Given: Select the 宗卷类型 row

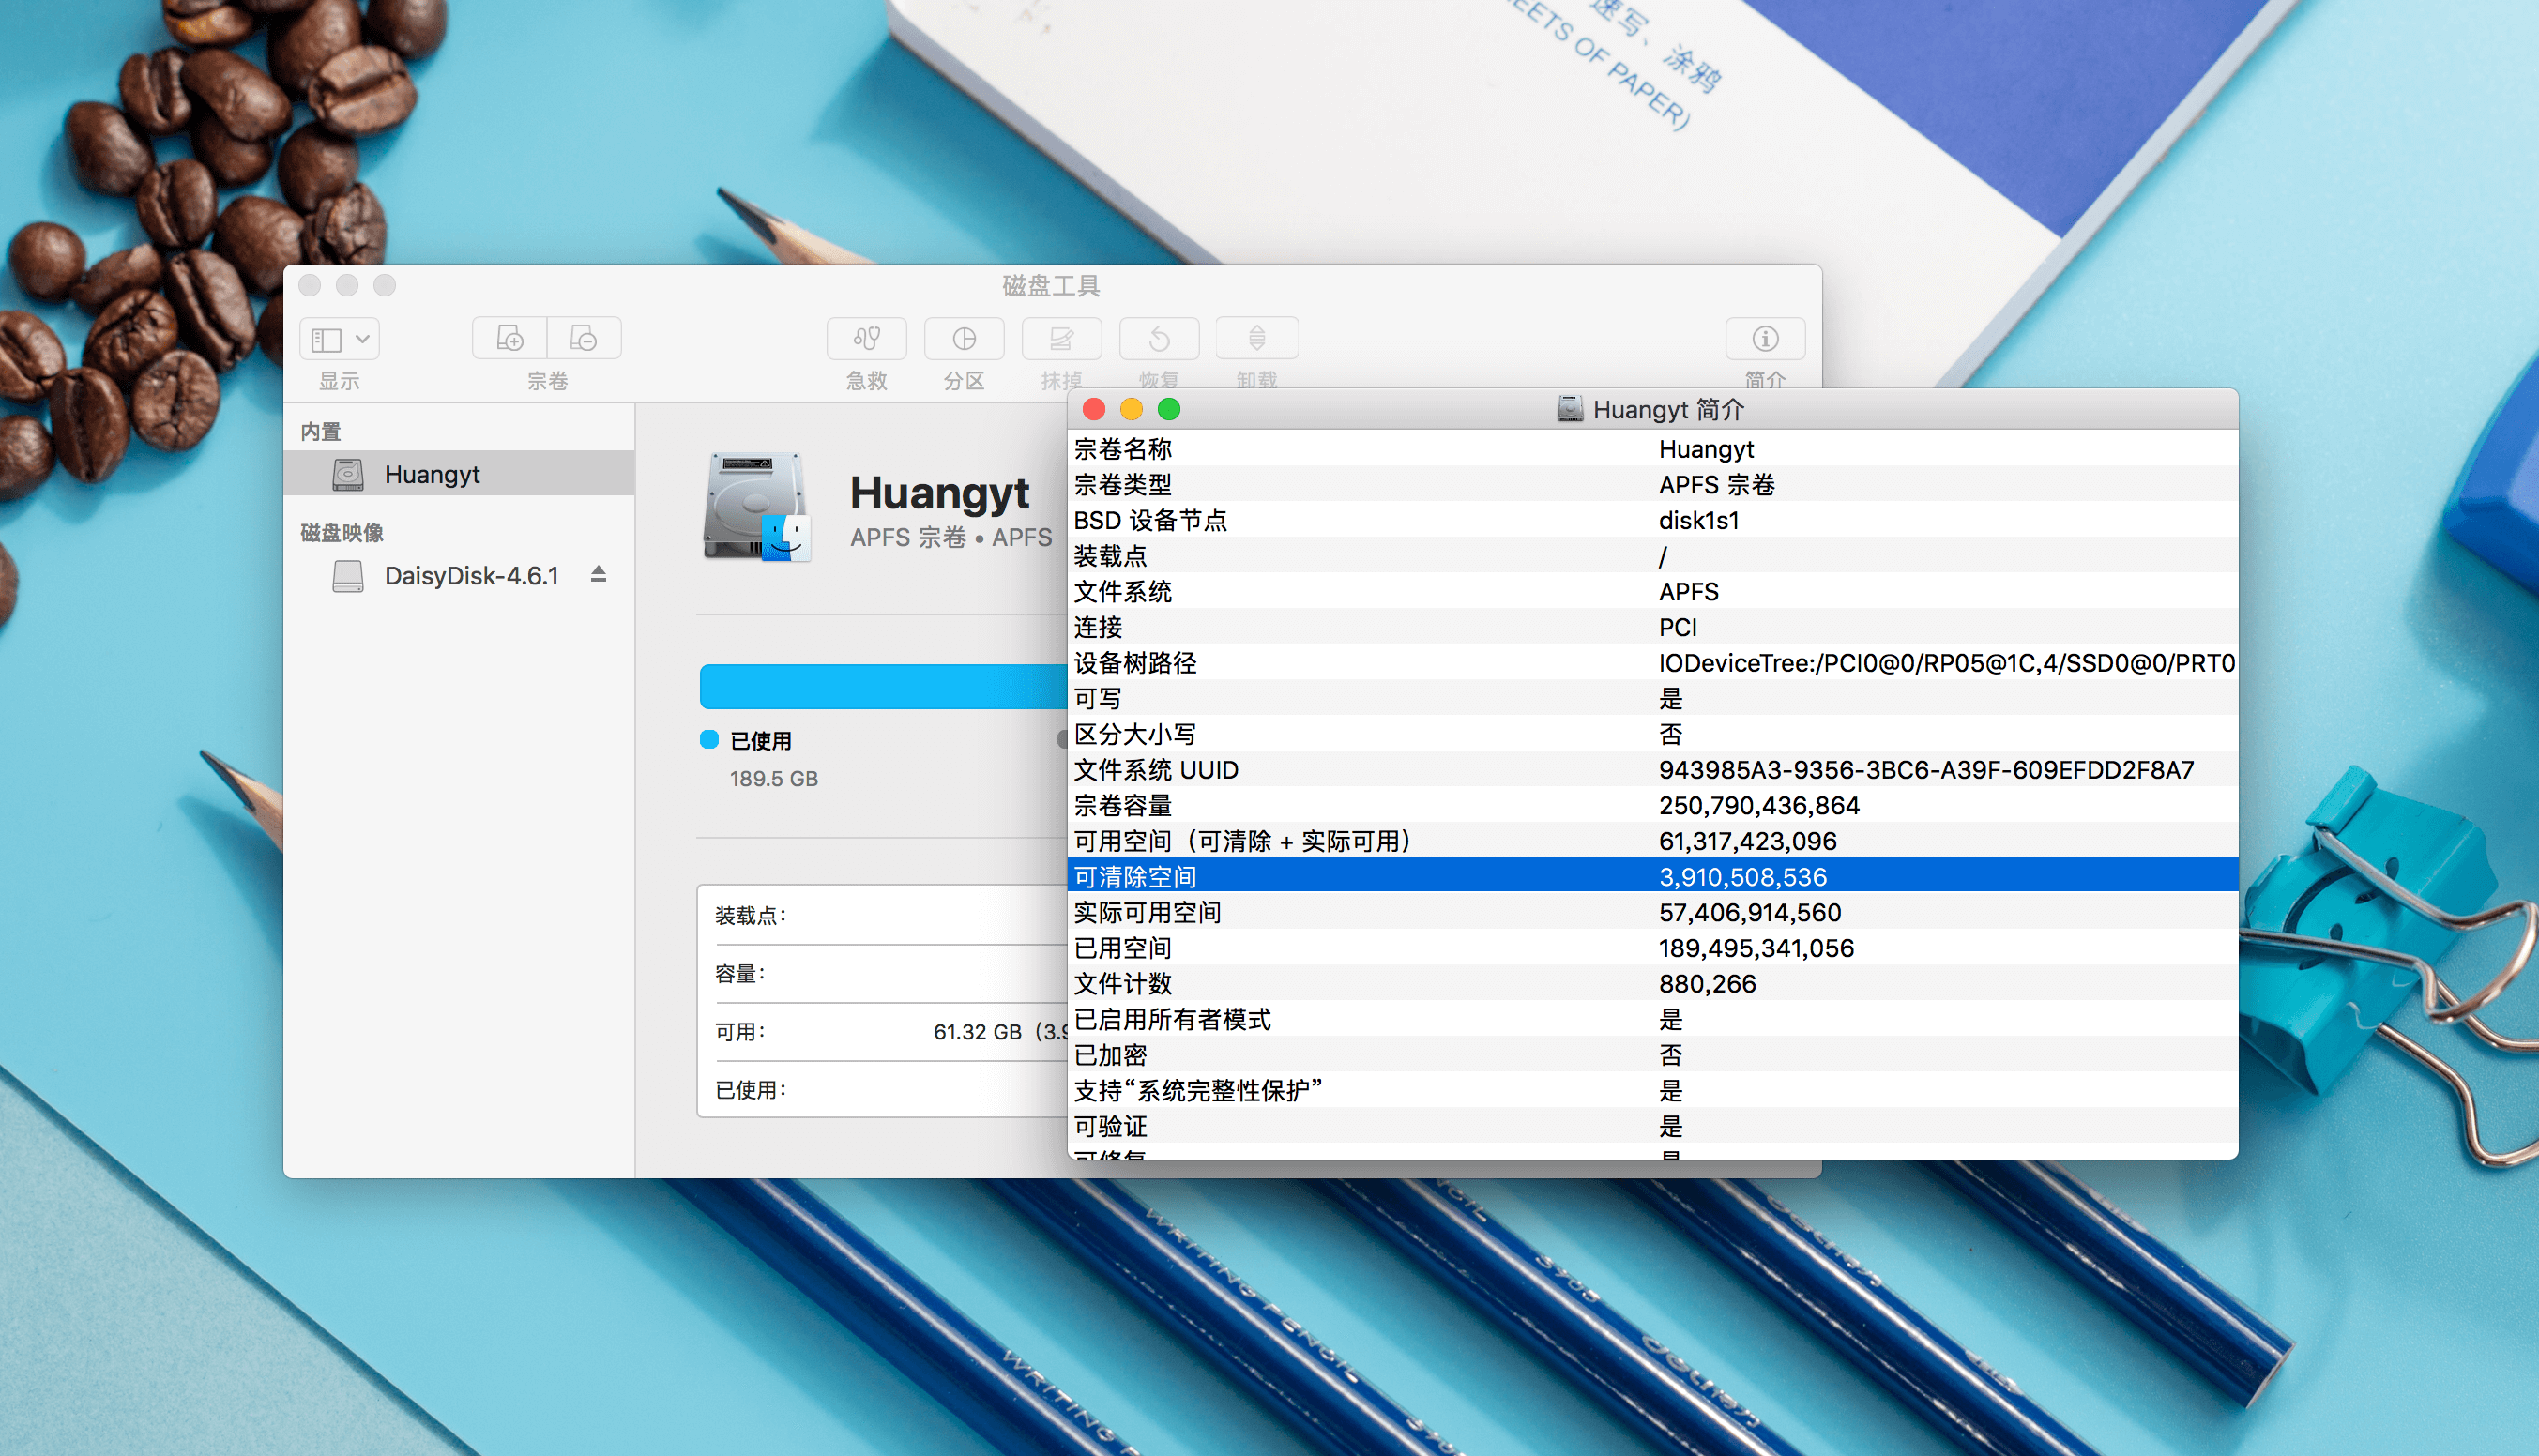Looking at the screenshot, I should (x=1652, y=485).
